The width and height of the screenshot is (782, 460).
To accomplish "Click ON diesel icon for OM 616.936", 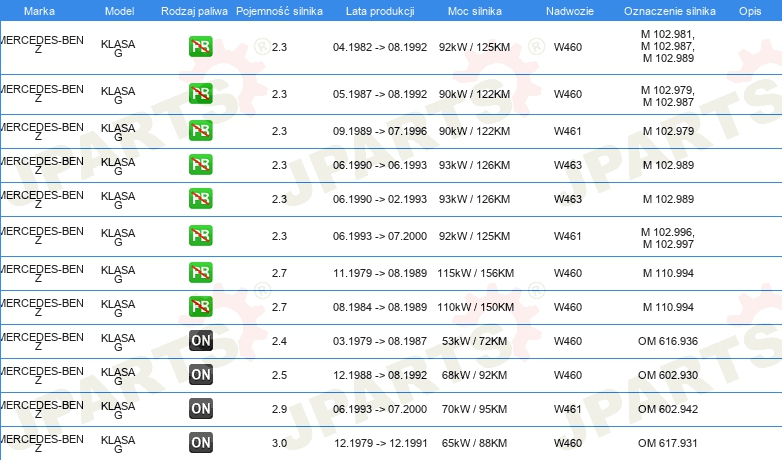I will tap(200, 340).
